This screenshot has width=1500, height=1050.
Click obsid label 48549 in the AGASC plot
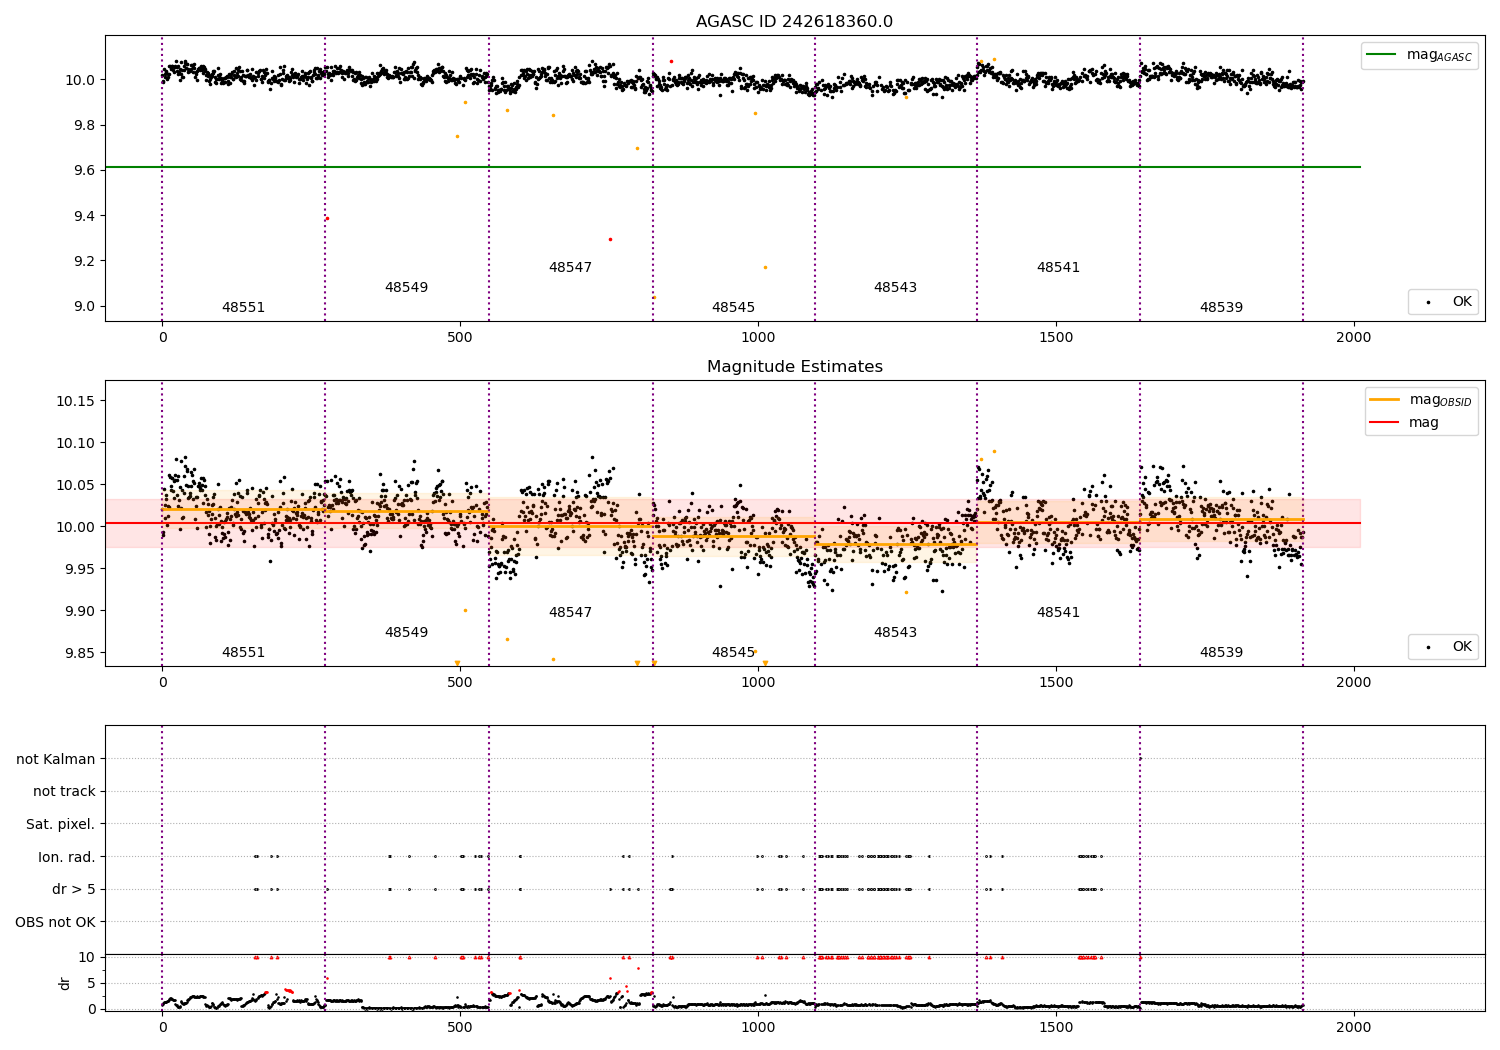406,288
